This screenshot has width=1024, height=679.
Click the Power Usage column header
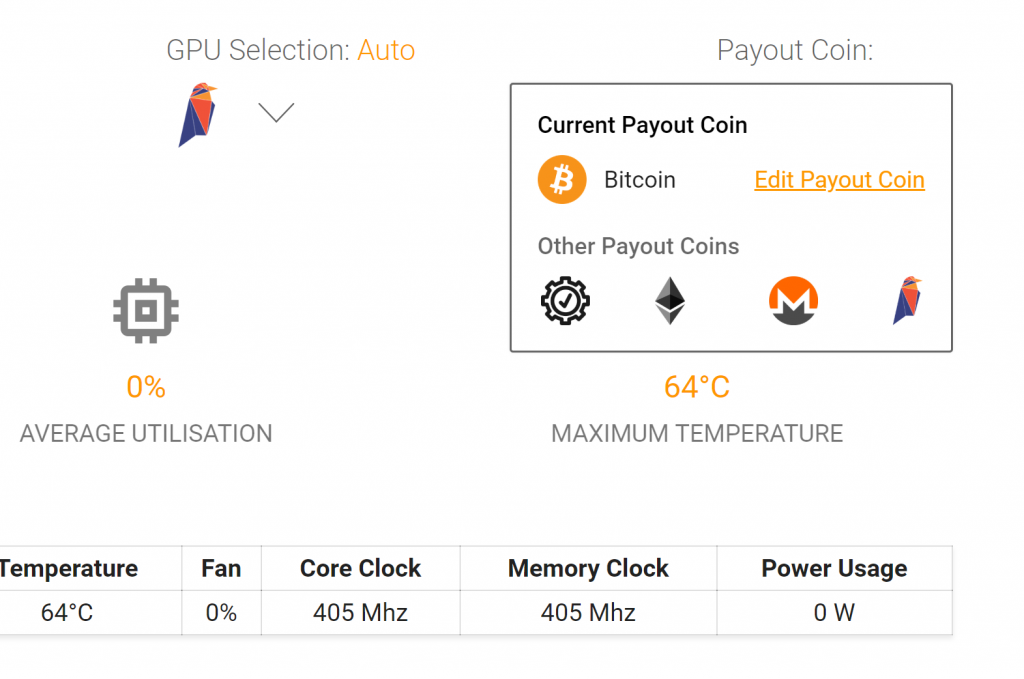(x=834, y=568)
